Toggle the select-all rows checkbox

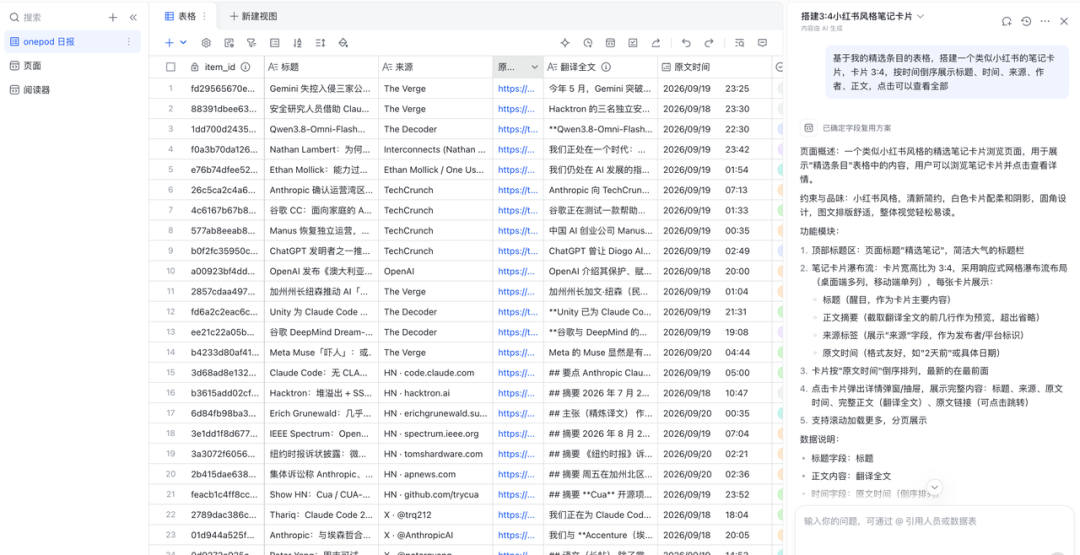(x=170, y=67)
